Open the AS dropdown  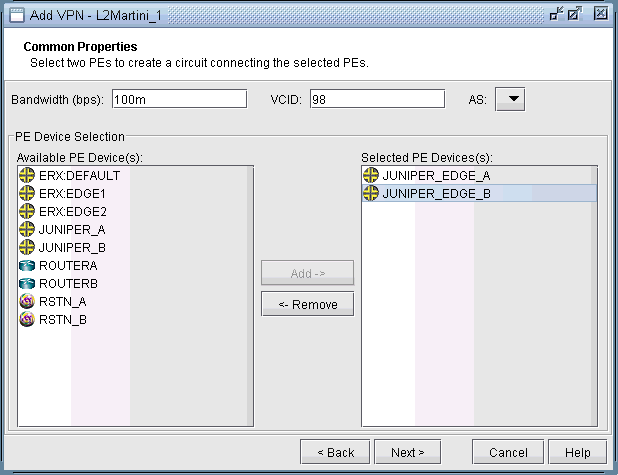point(510,99)
